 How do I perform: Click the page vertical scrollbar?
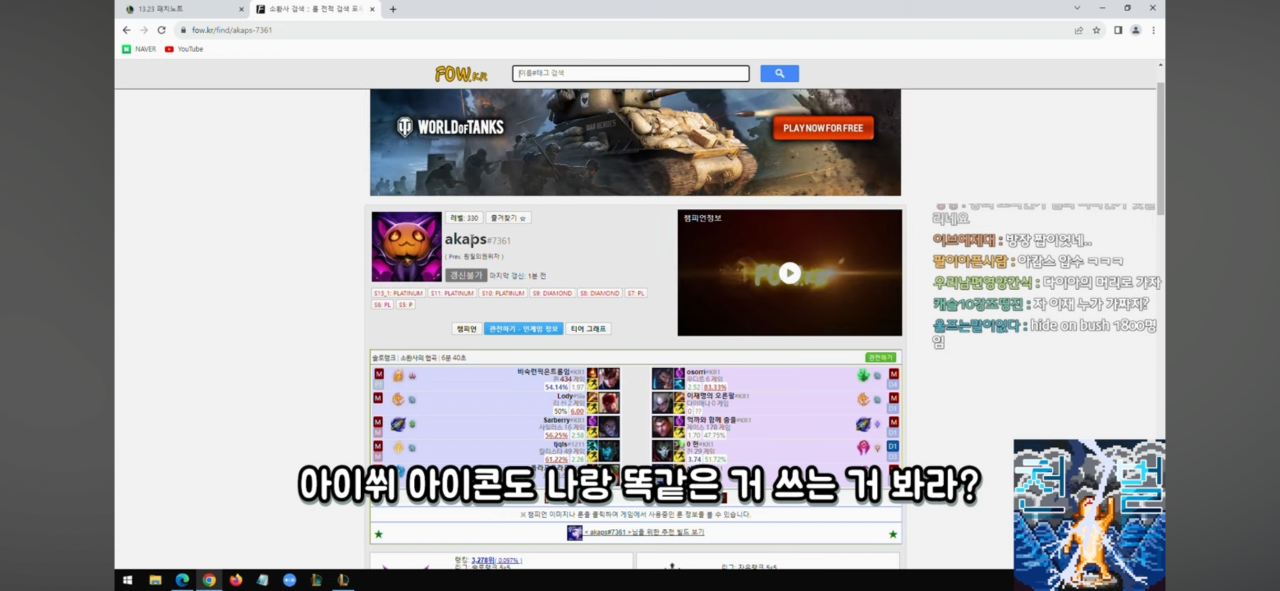coord(1160,149)
